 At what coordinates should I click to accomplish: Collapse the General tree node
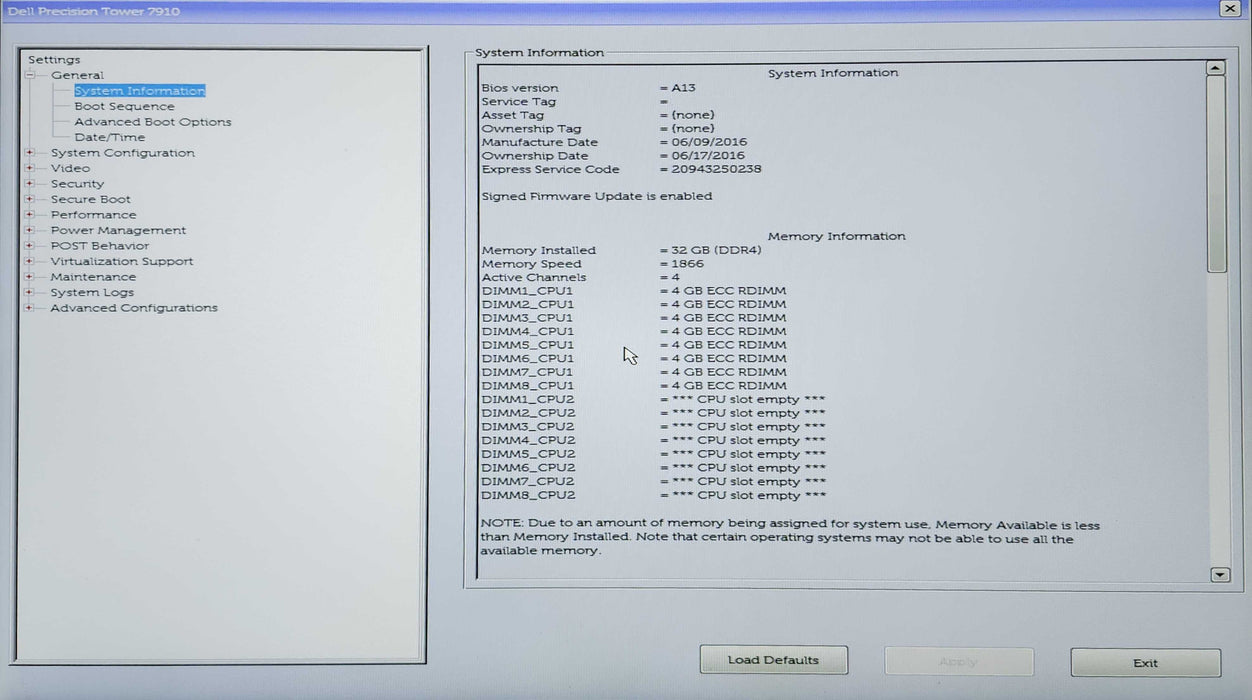point(30,75)
